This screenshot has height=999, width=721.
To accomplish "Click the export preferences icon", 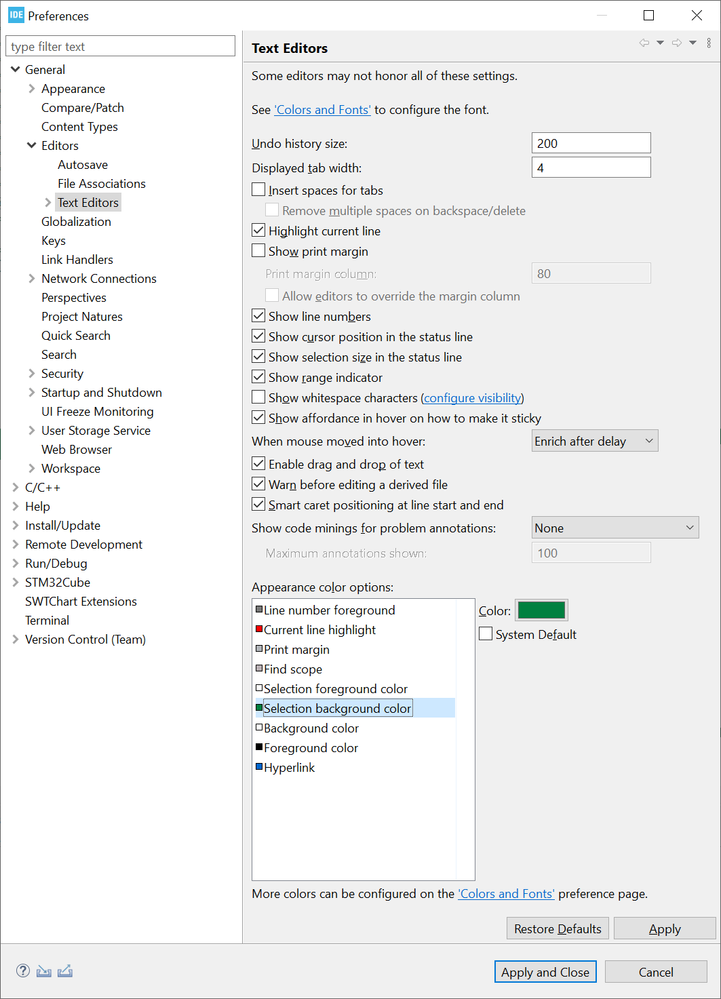I will click(x=65, y=971).
